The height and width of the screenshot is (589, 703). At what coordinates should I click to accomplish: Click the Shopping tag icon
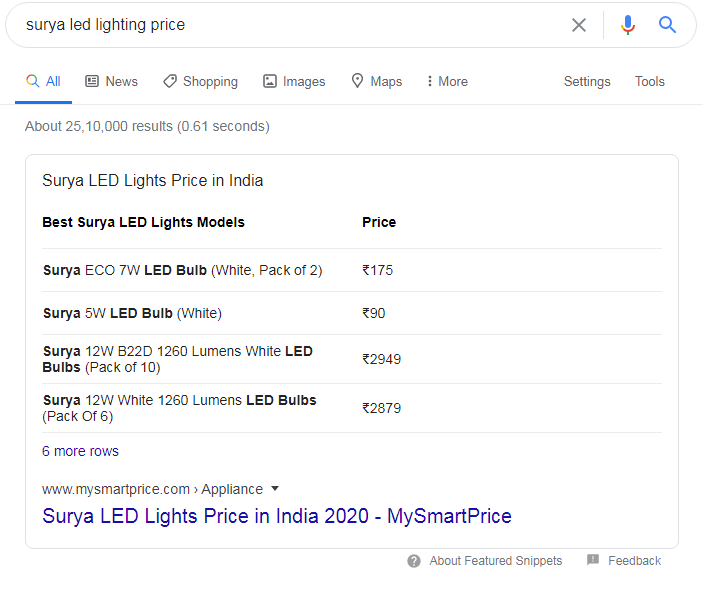[x=170, y=81]
